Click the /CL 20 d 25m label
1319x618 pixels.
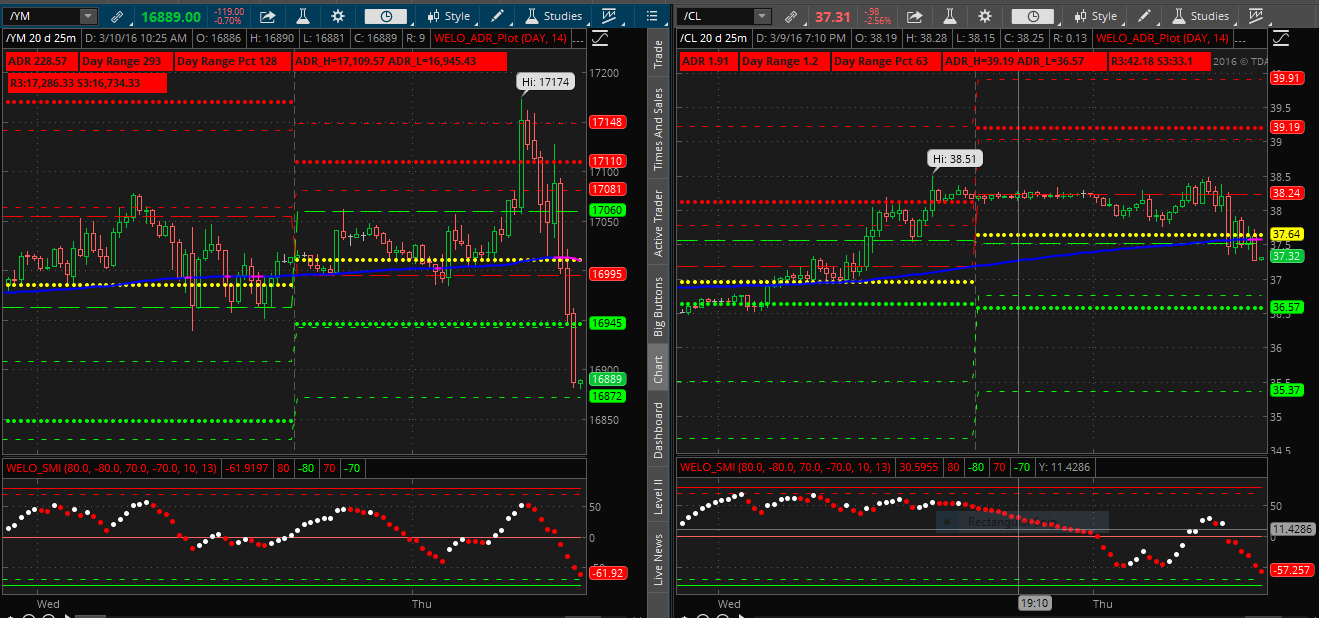(714, 38)
